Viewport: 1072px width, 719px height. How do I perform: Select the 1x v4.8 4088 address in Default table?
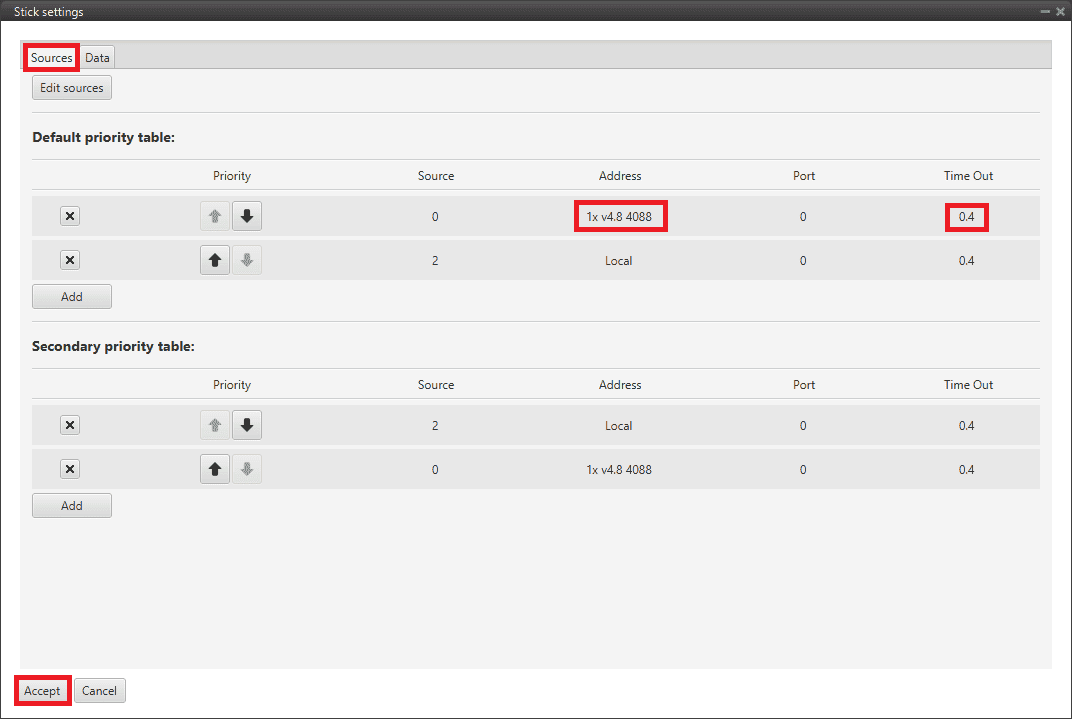[x=619, y=217]
